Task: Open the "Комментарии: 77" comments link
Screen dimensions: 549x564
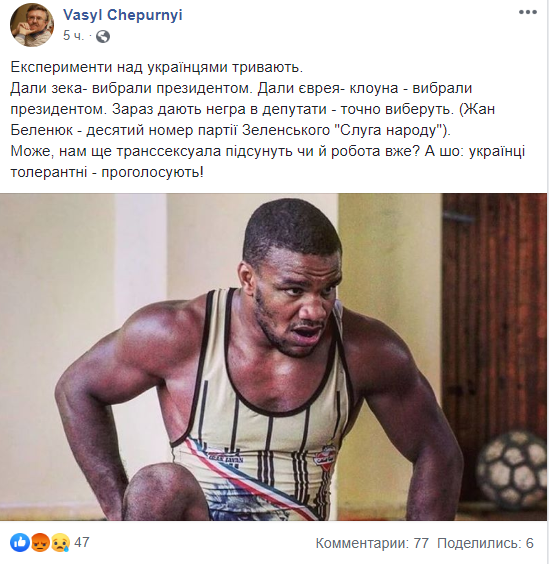Action: (372, 543)
